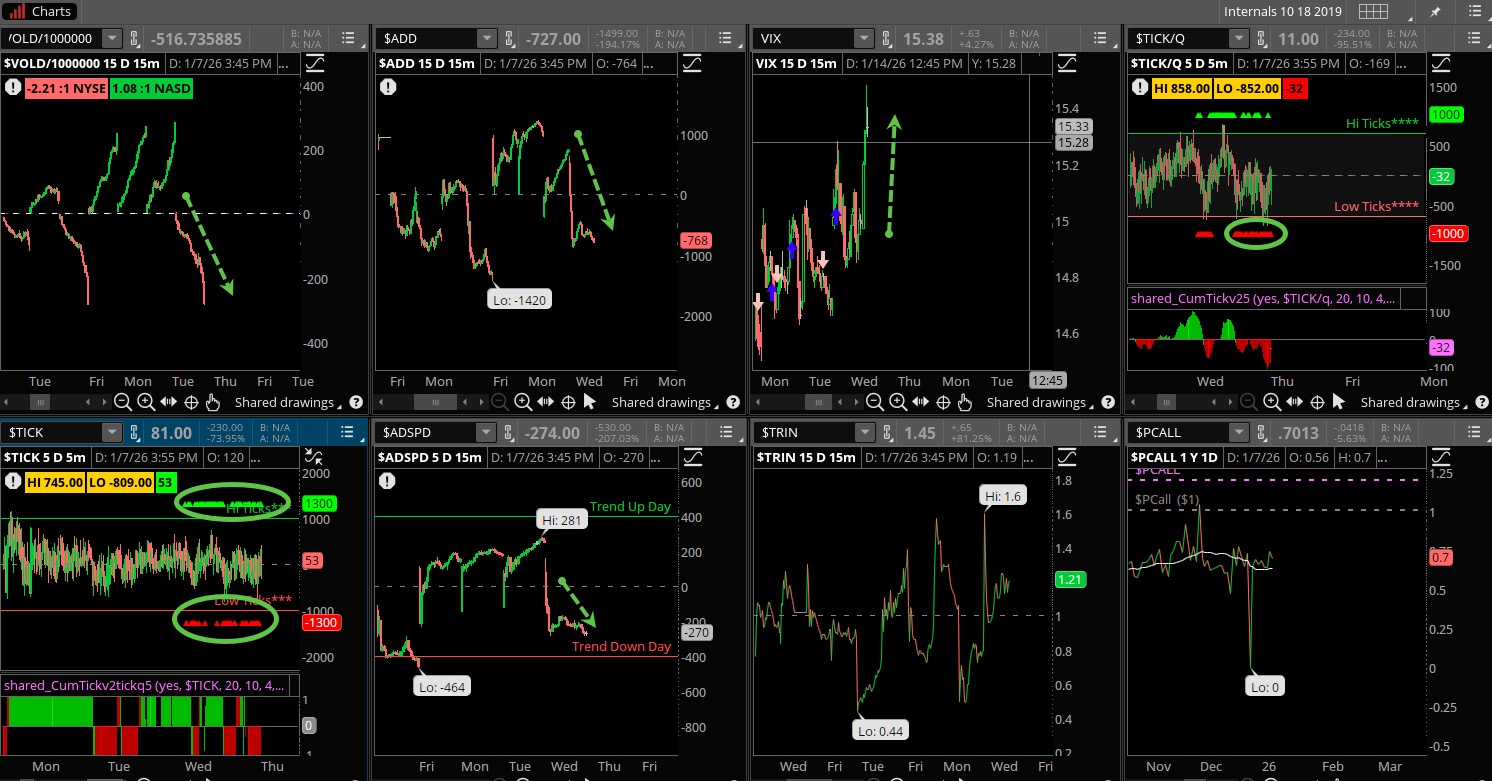The height and width of the screenshot is (781, 1492).
Task: Toggle the pin icon in top bar
Action: (x=1436, y=12)
